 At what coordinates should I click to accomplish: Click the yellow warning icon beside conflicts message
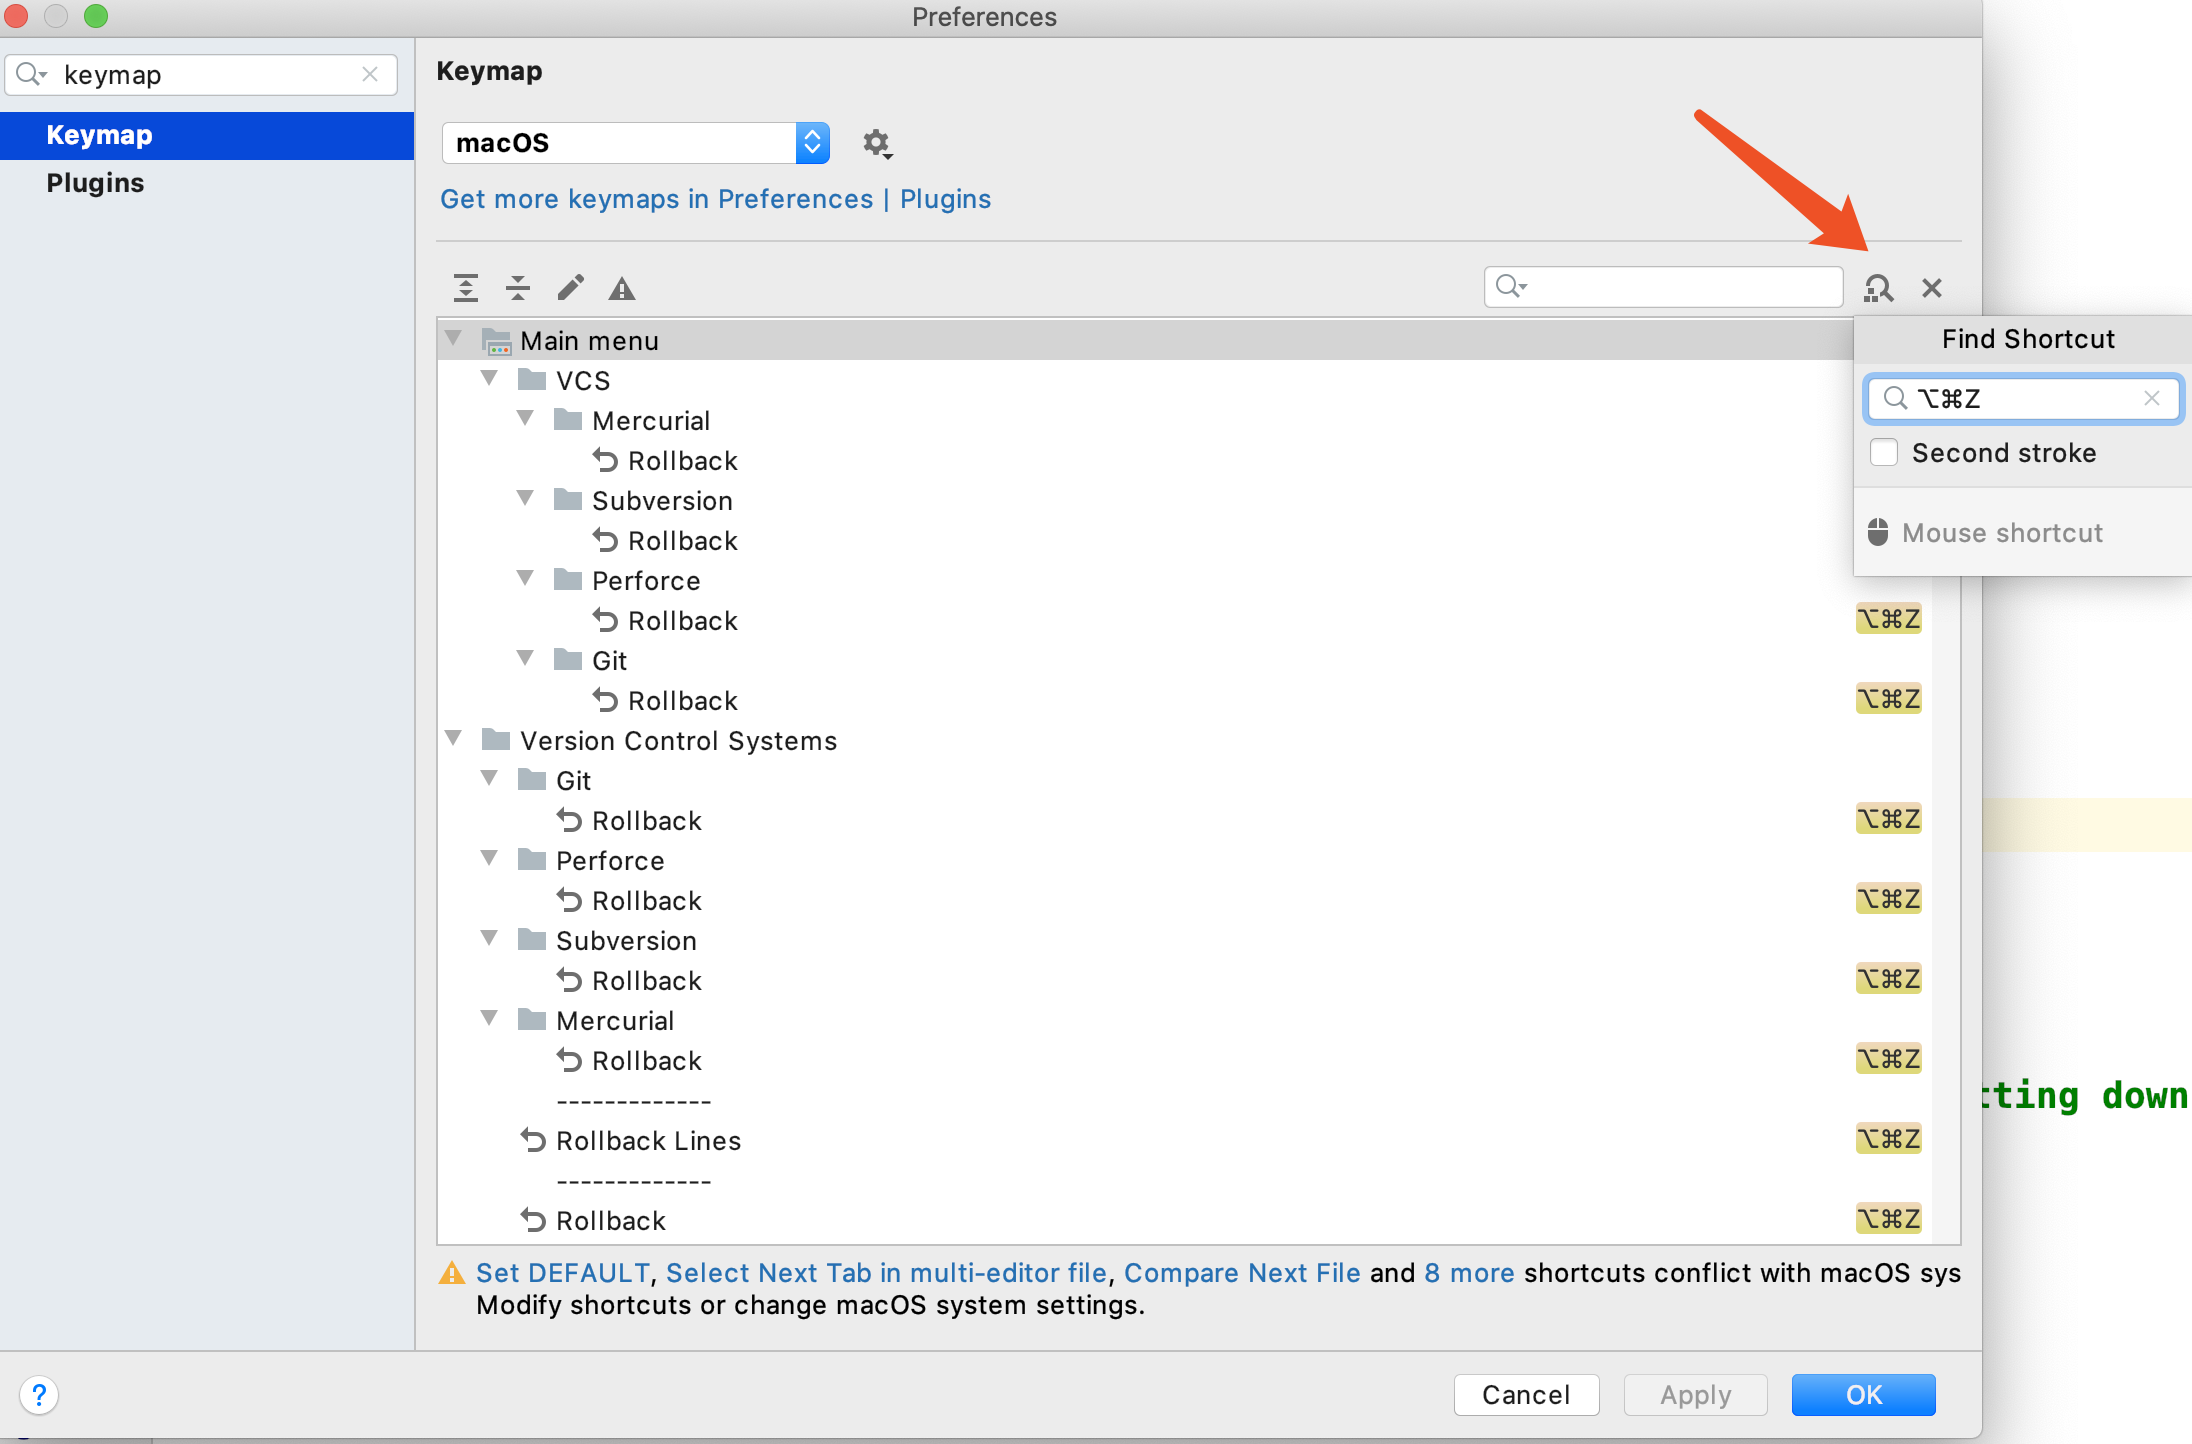point(452,1273)
